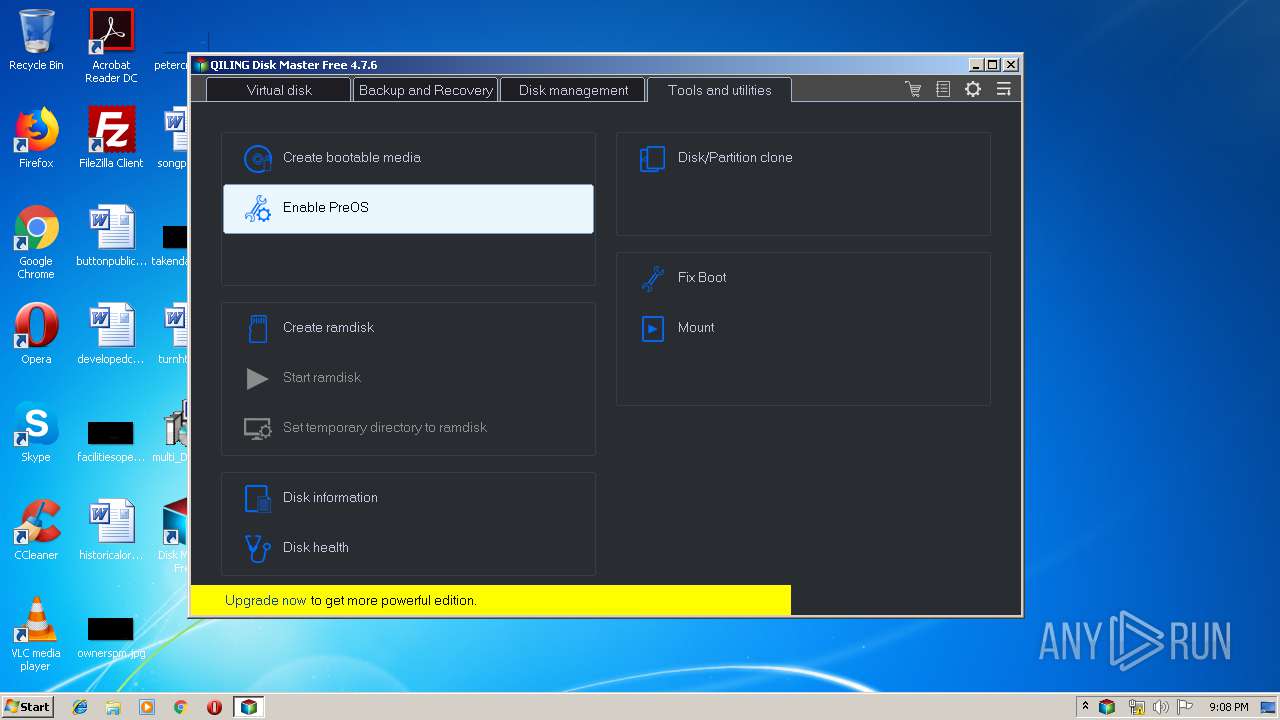The height and width of the screenshot is (720, 1280).
Task: Click the 9:08 PM clock
Action: 1228,707
